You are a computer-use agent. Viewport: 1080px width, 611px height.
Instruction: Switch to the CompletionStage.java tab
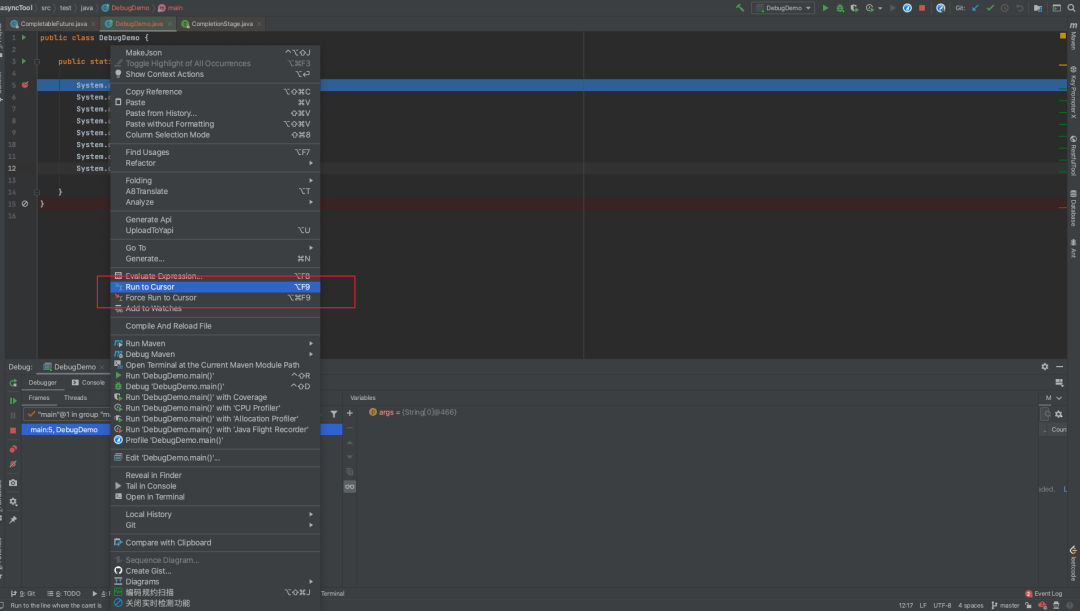point(220,22)
